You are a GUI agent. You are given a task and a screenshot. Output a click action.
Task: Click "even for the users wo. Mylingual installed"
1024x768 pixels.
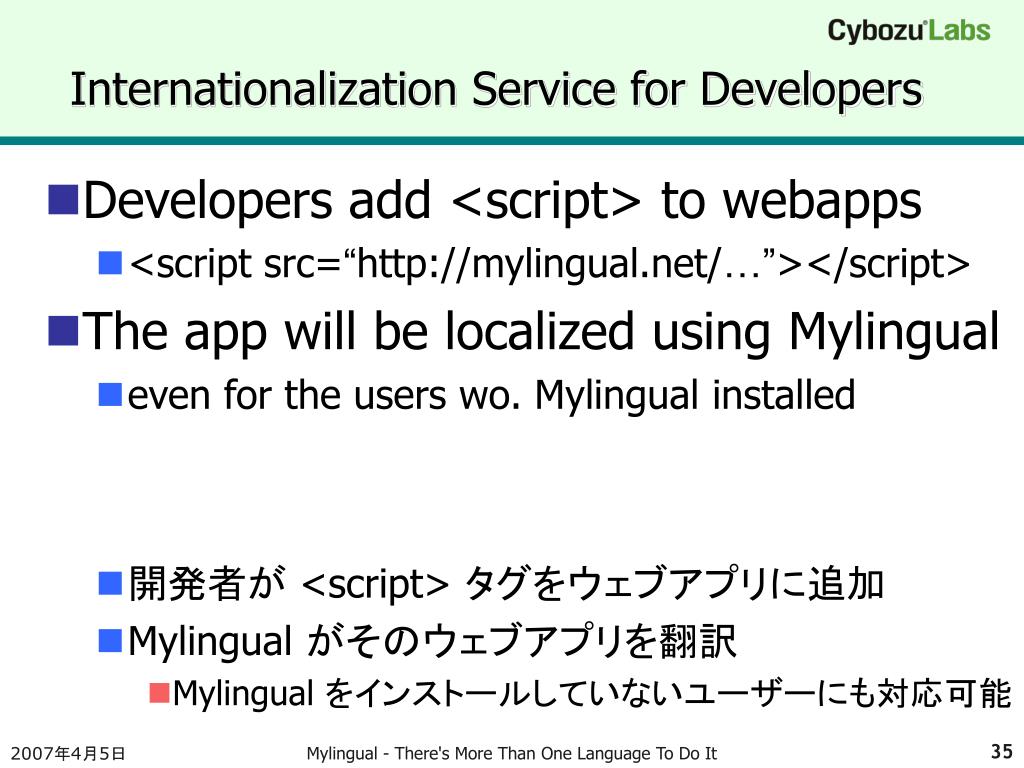492,395
